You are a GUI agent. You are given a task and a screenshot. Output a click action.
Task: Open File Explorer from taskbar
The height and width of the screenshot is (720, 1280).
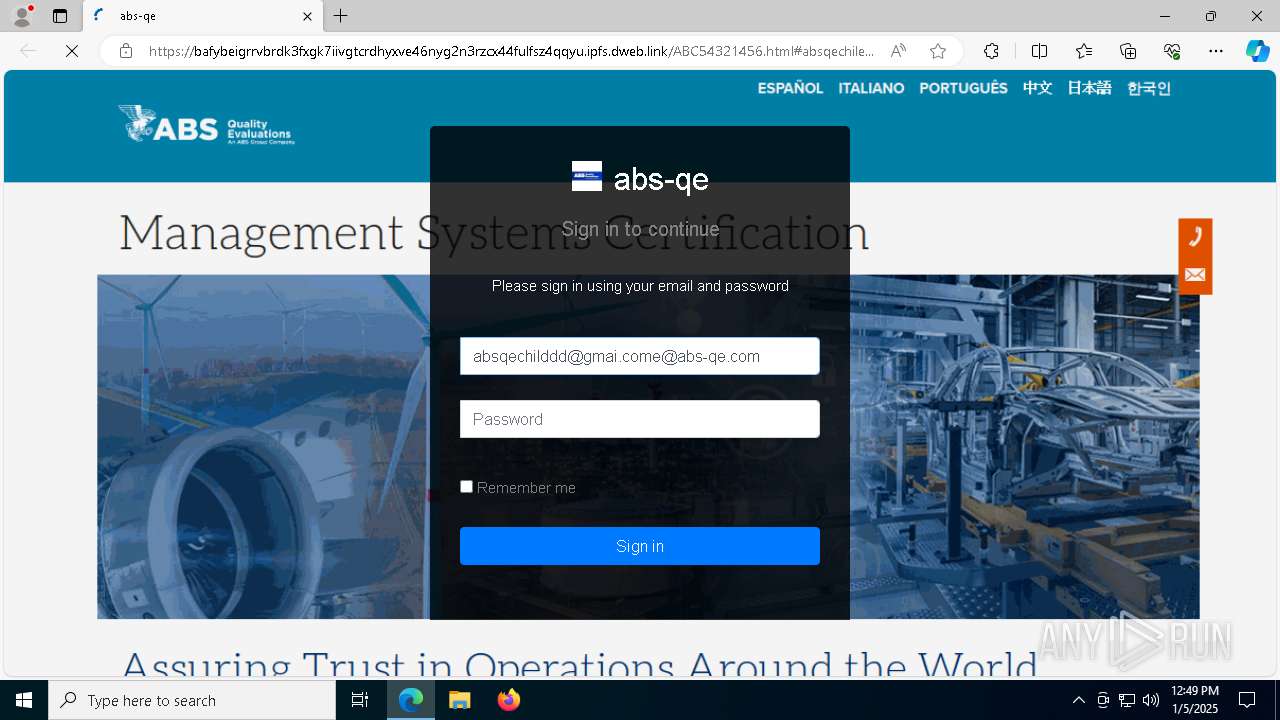point(460,700)
